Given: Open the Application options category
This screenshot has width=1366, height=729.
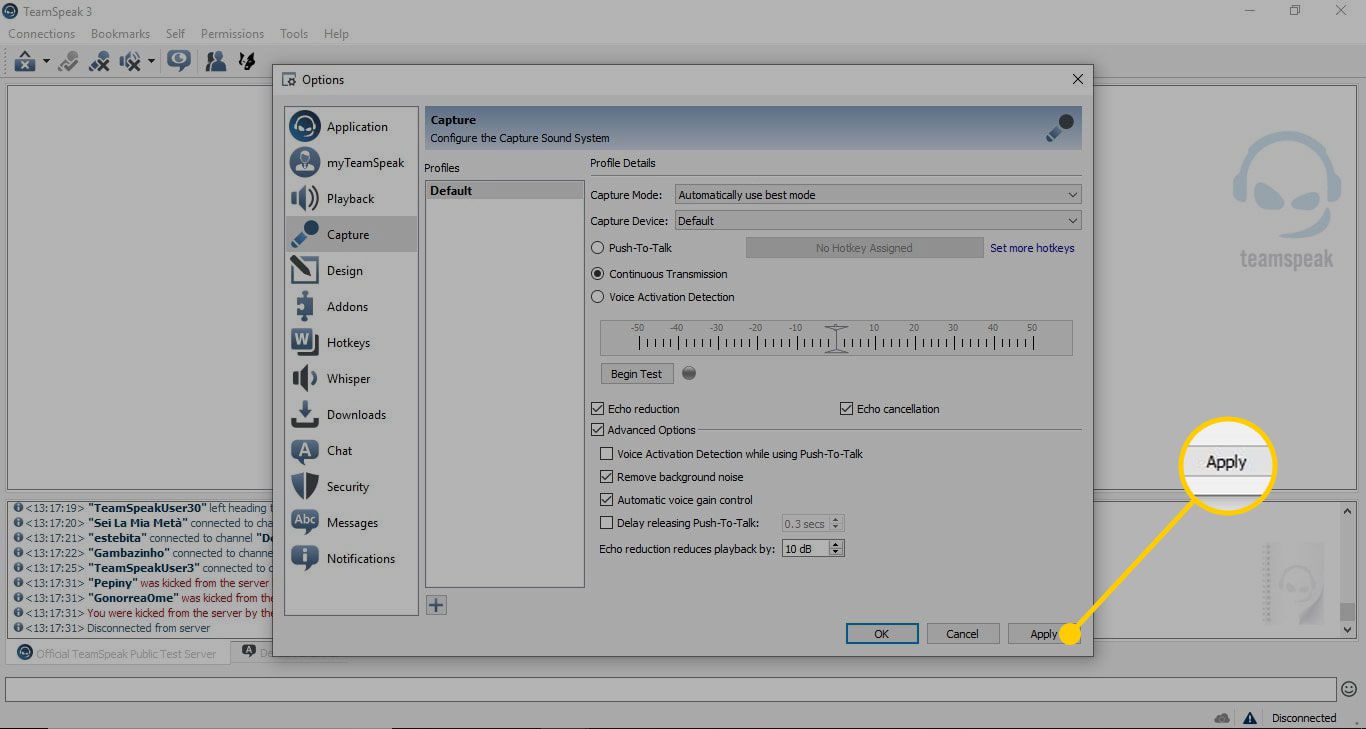Looking at the screenshot, I should point(351,127).
